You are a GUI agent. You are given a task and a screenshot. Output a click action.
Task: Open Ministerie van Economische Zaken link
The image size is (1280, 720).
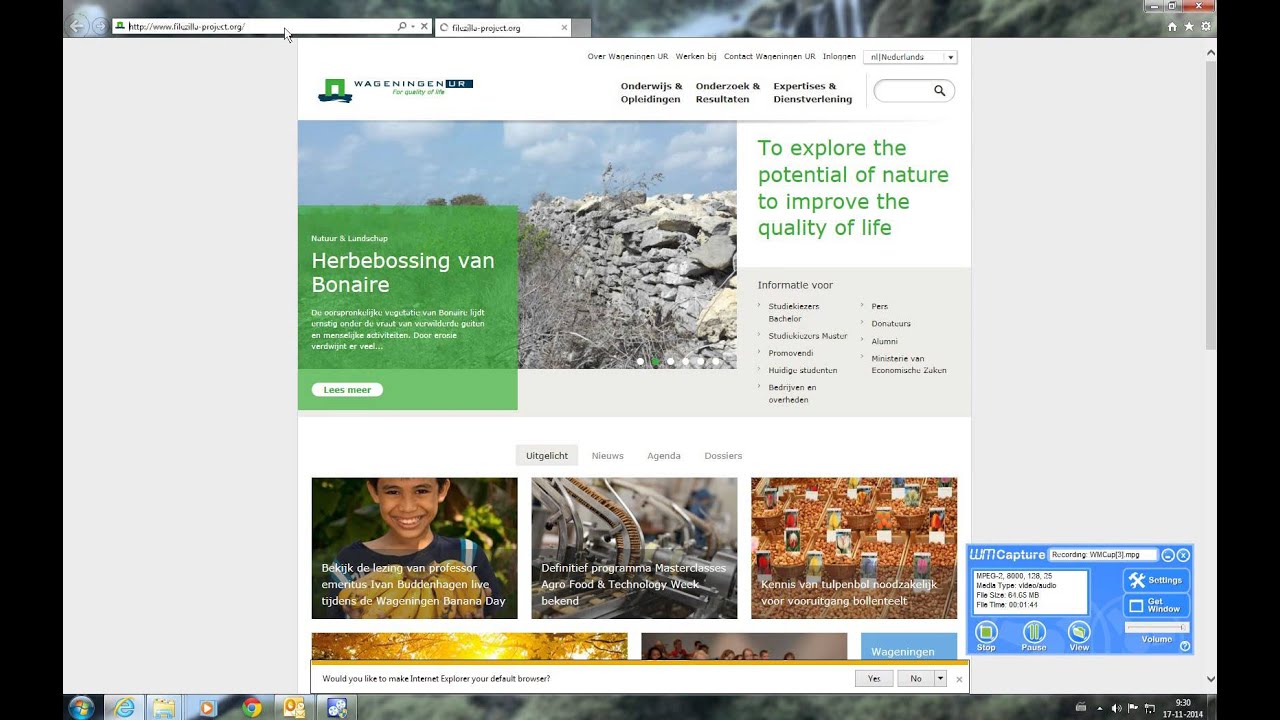tap(909, 364)
